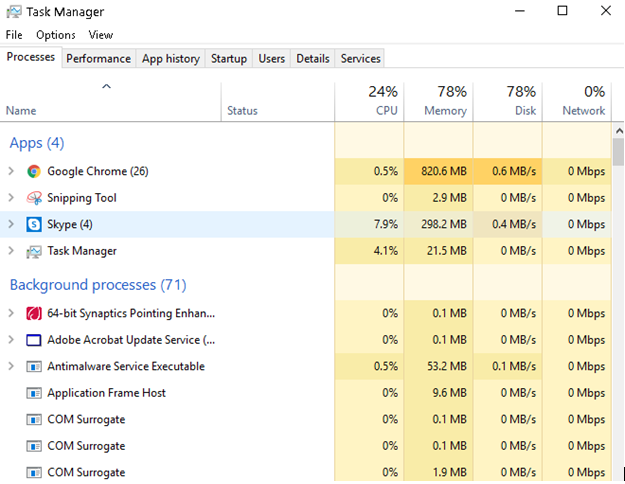Open the Services tab
Screen dimensions: 625x484
[x=360, y=59]
